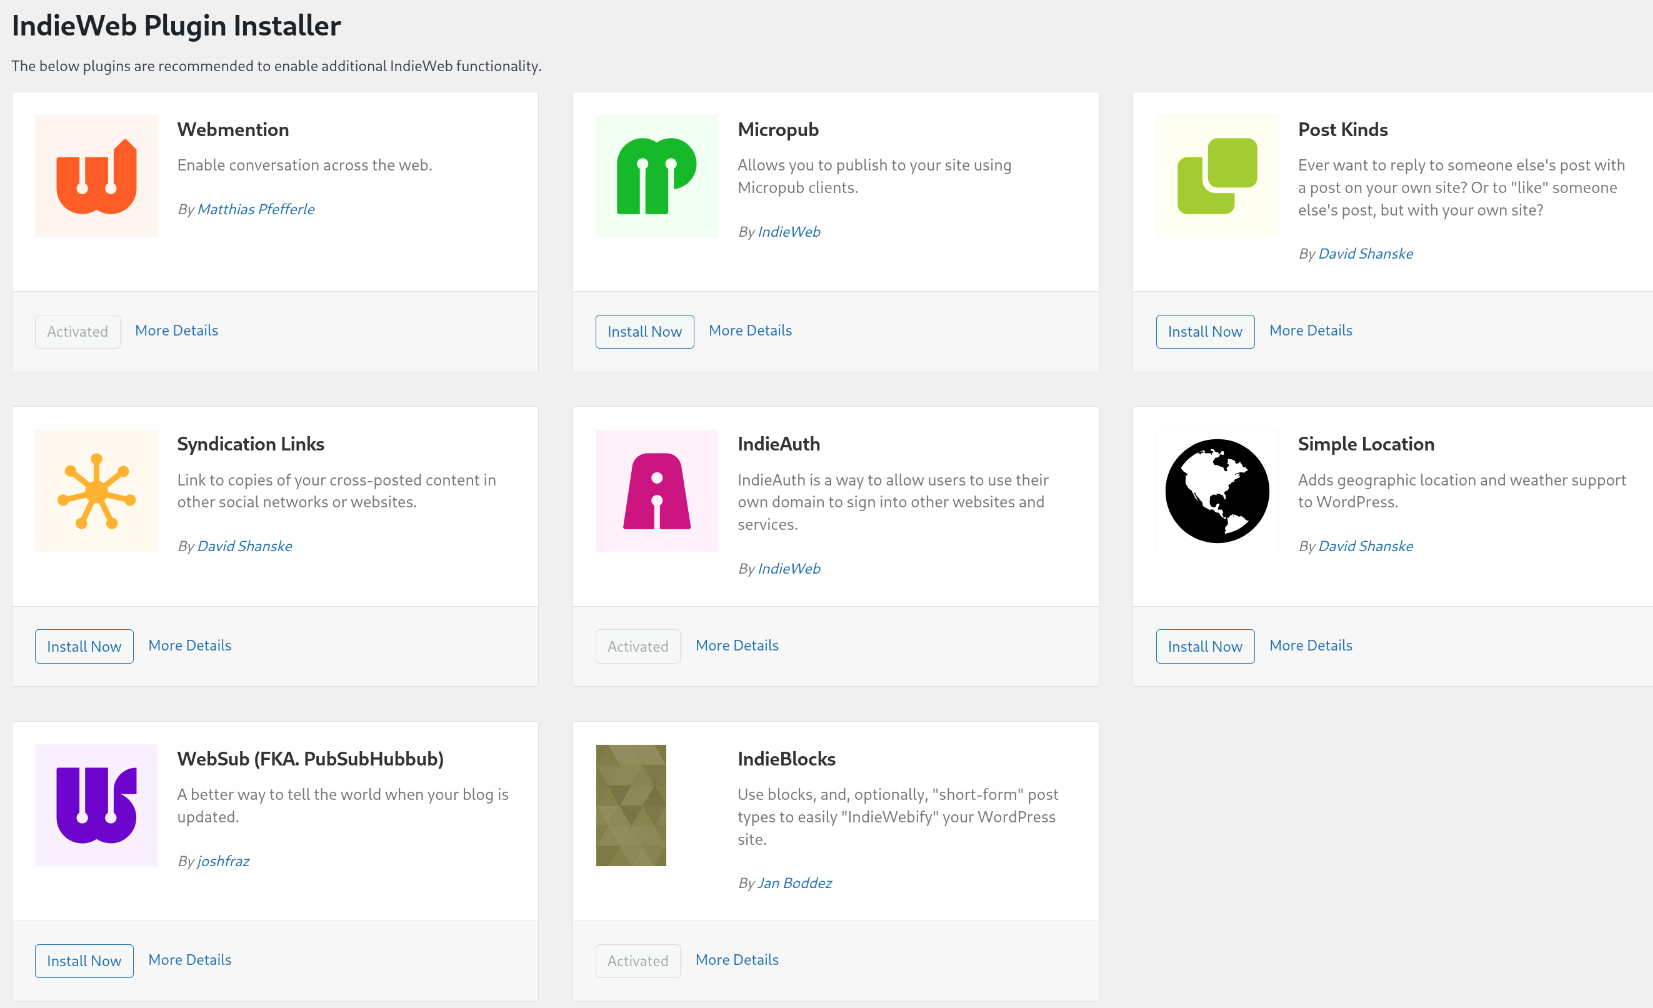Install the Micropub plugin
The image size is (1653, 1008).
click(644, 332)
